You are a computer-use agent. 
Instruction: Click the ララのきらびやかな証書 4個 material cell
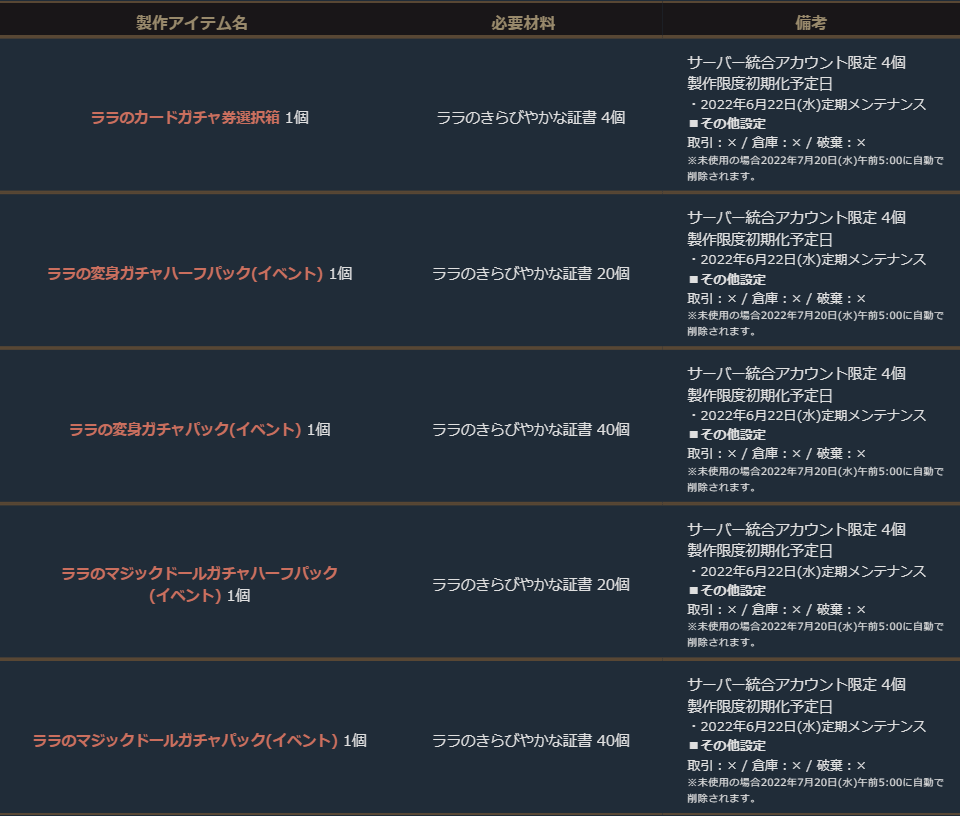coord(530,117)
